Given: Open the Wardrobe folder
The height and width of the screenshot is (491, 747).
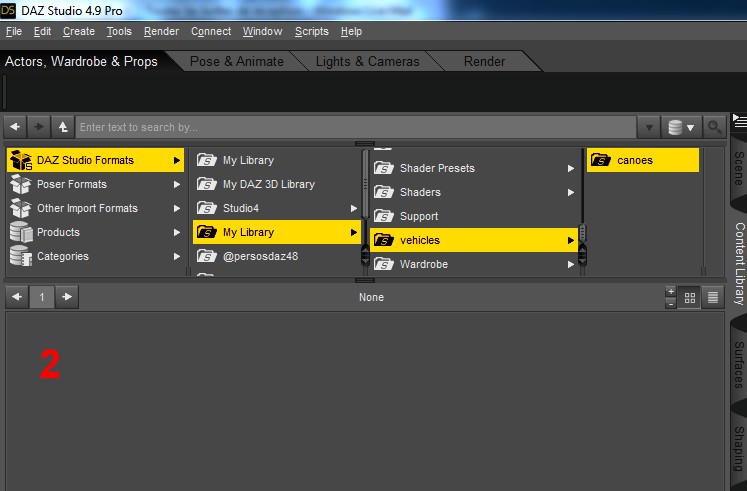Looking at the screenshot, I should tap(474, 264).
